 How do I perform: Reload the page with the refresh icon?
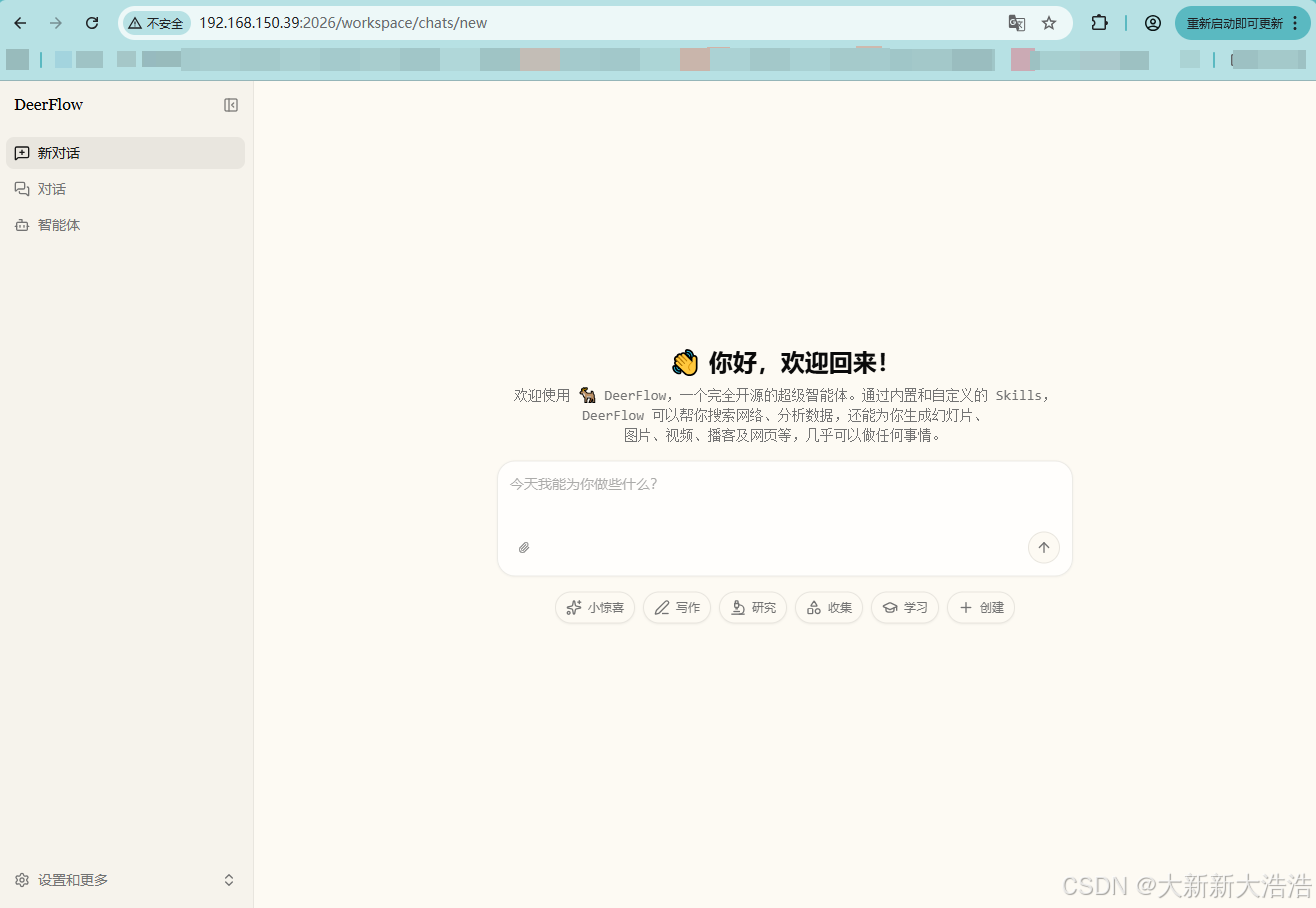[x=92, y=23]
